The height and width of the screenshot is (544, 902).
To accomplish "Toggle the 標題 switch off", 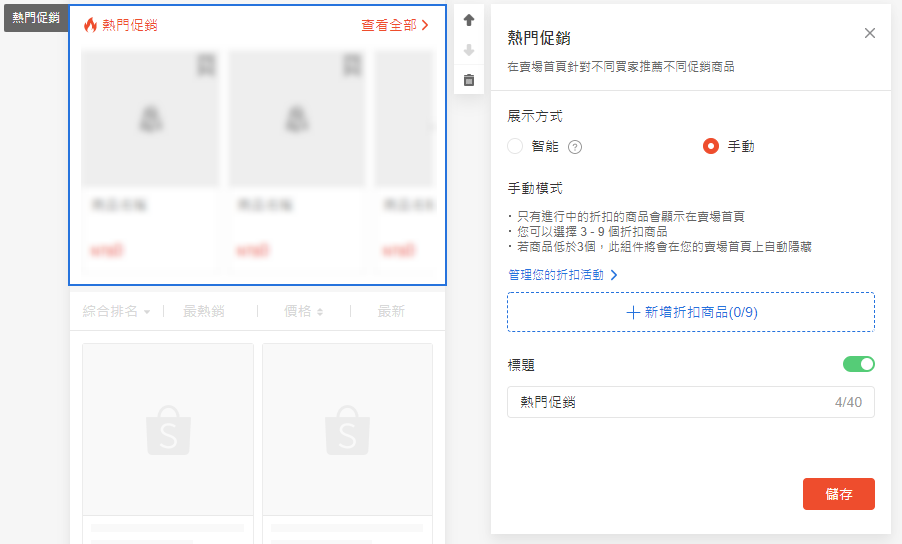I will pyautogui.click(x=858, y=364).
